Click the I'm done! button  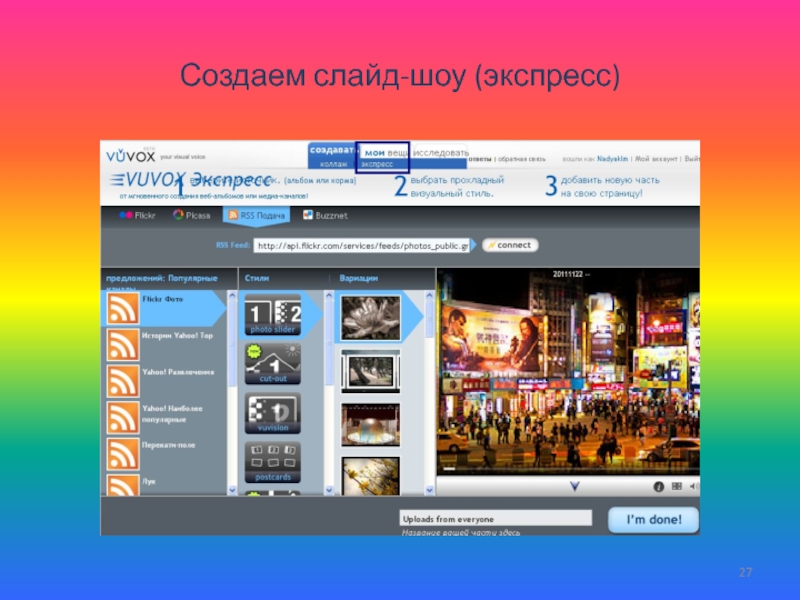click(x=653, y=519)
